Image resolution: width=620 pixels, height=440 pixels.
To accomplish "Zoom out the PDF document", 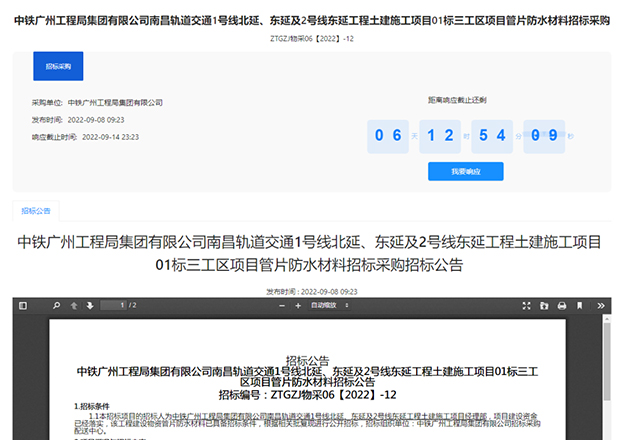I will 282,306.
